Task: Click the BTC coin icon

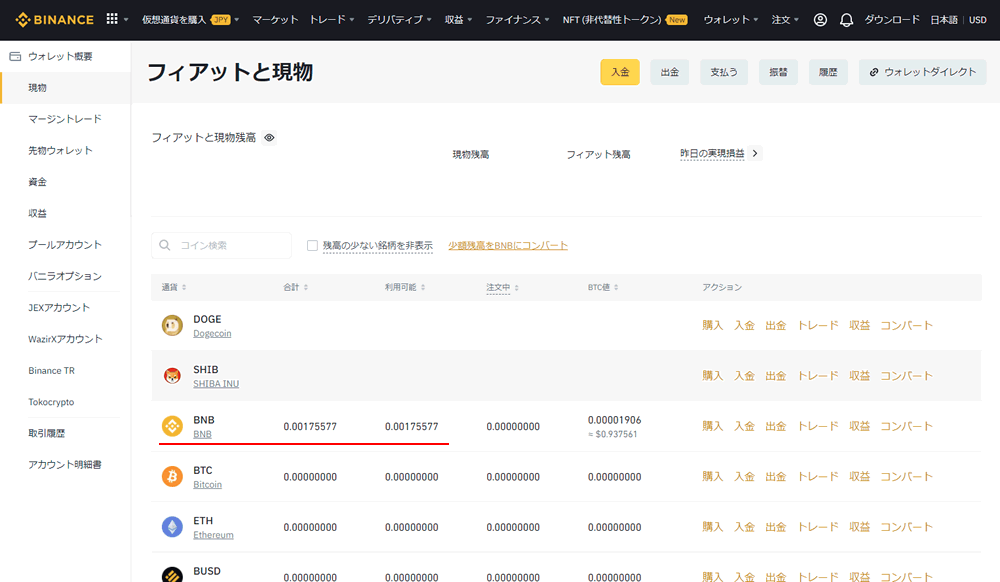Action: pyautogui.click(x=172, y=476)
